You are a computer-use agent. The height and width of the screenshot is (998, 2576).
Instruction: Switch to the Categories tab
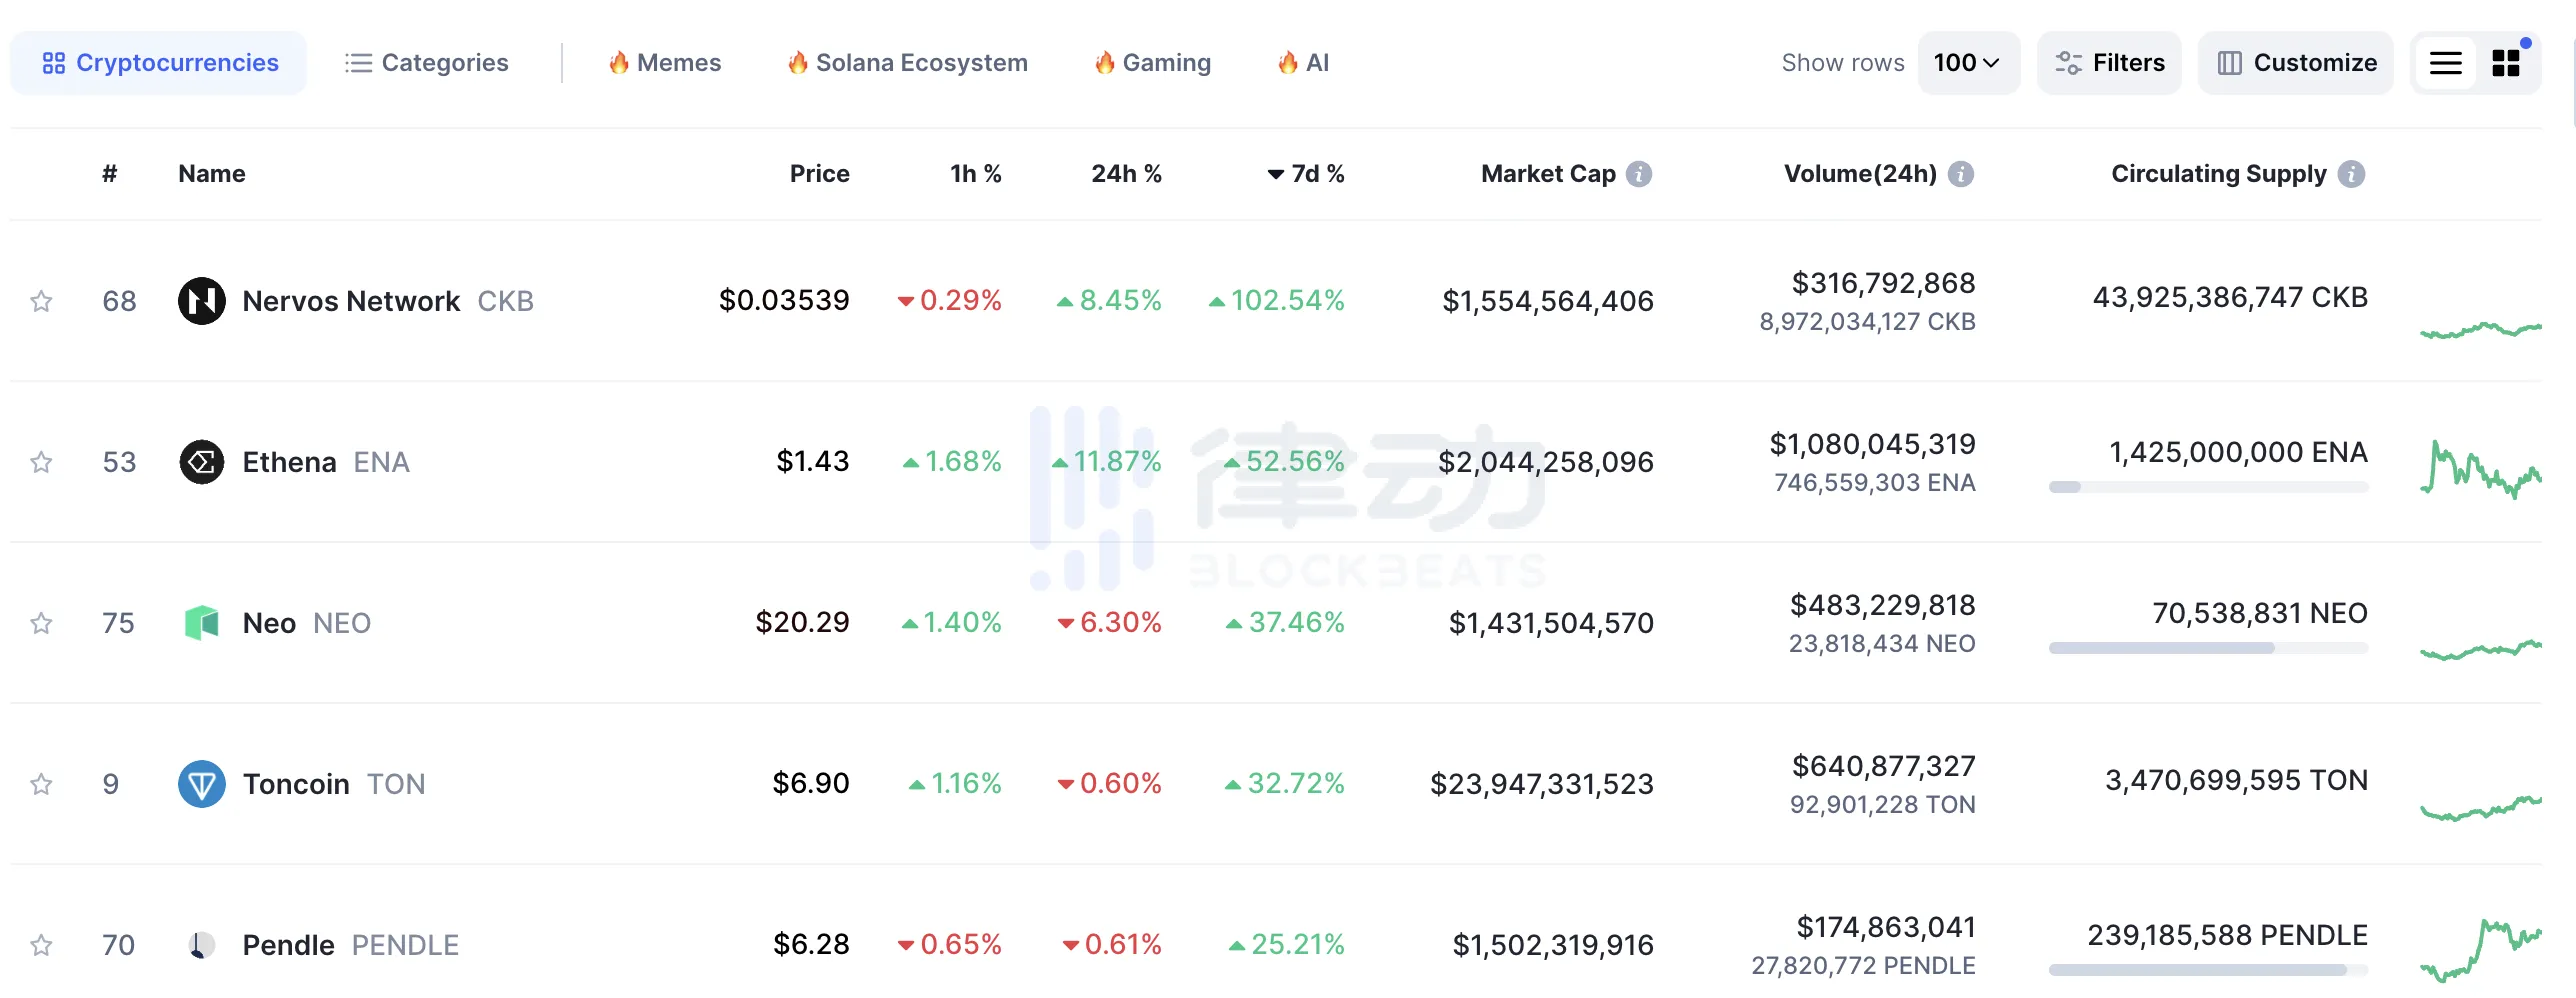click(x=427, y=63)
